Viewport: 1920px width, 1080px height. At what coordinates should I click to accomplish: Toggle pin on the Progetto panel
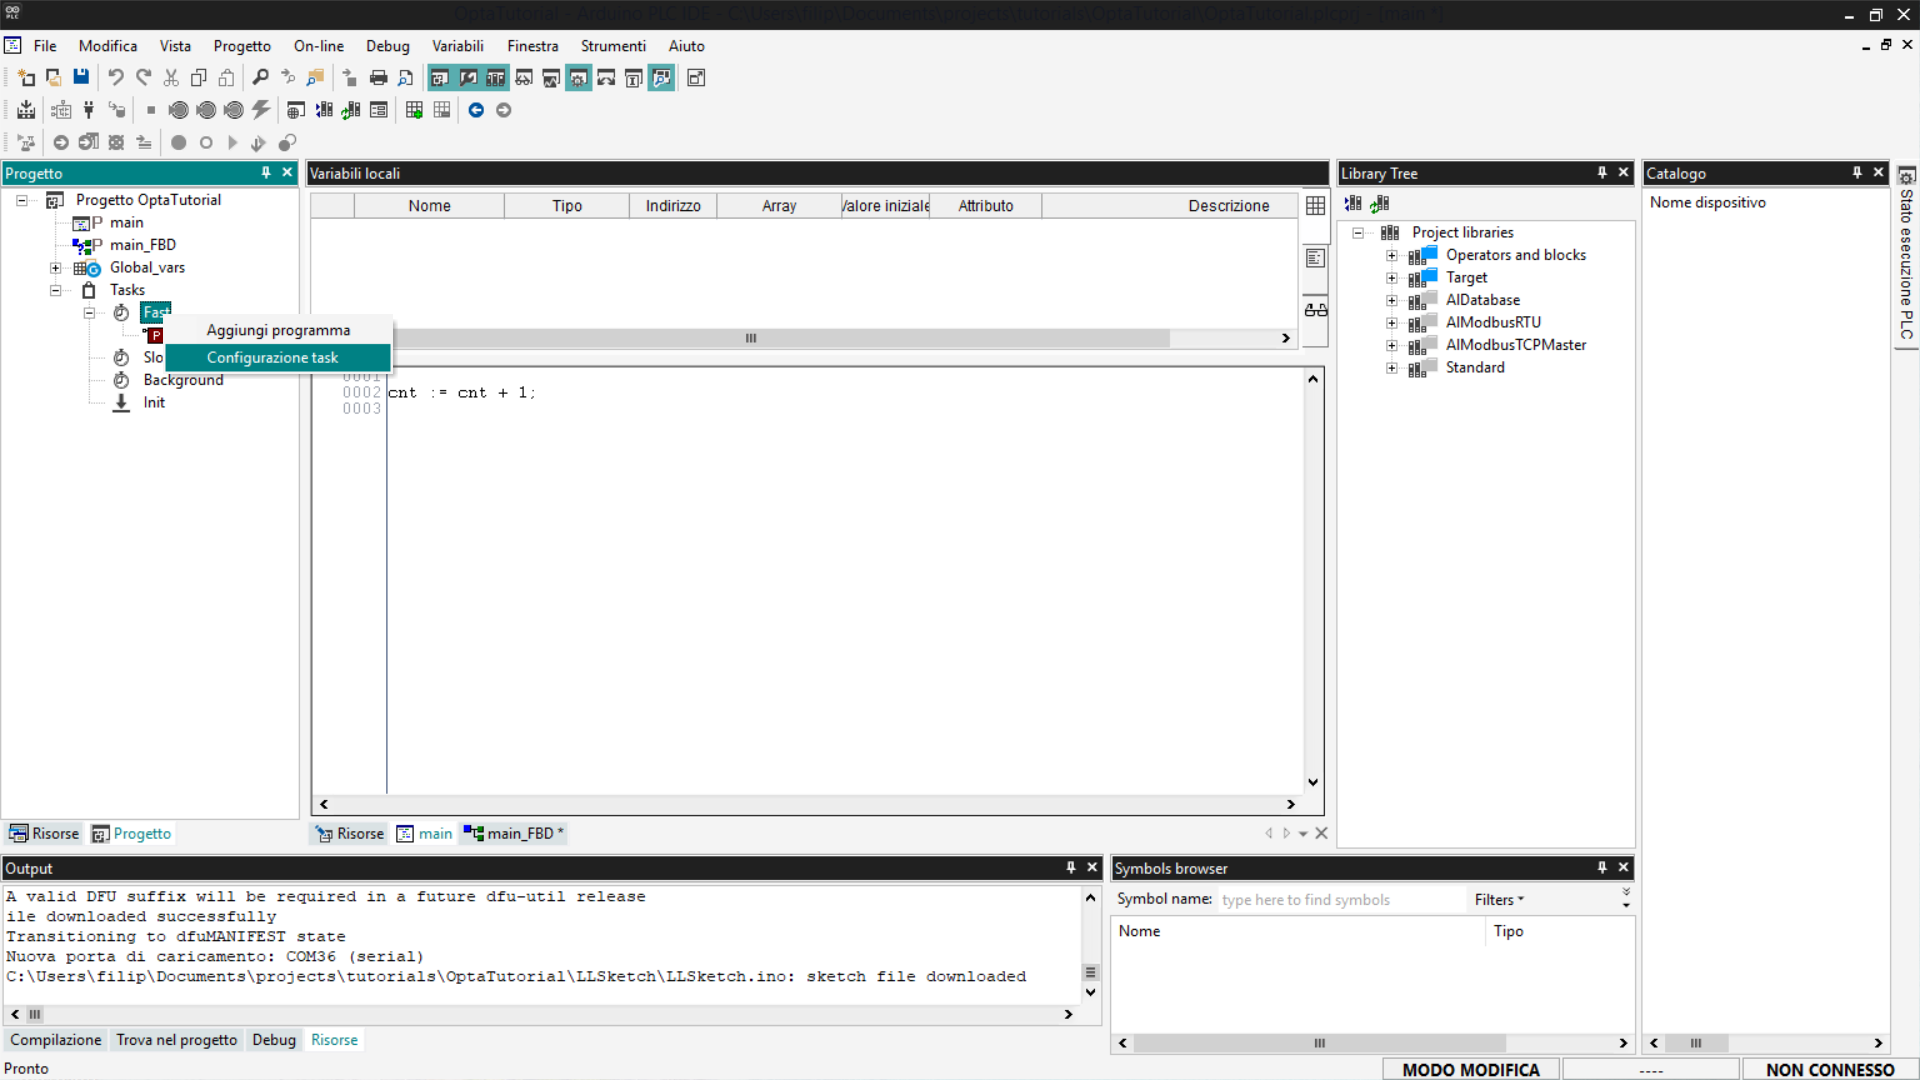pos(266,173)
